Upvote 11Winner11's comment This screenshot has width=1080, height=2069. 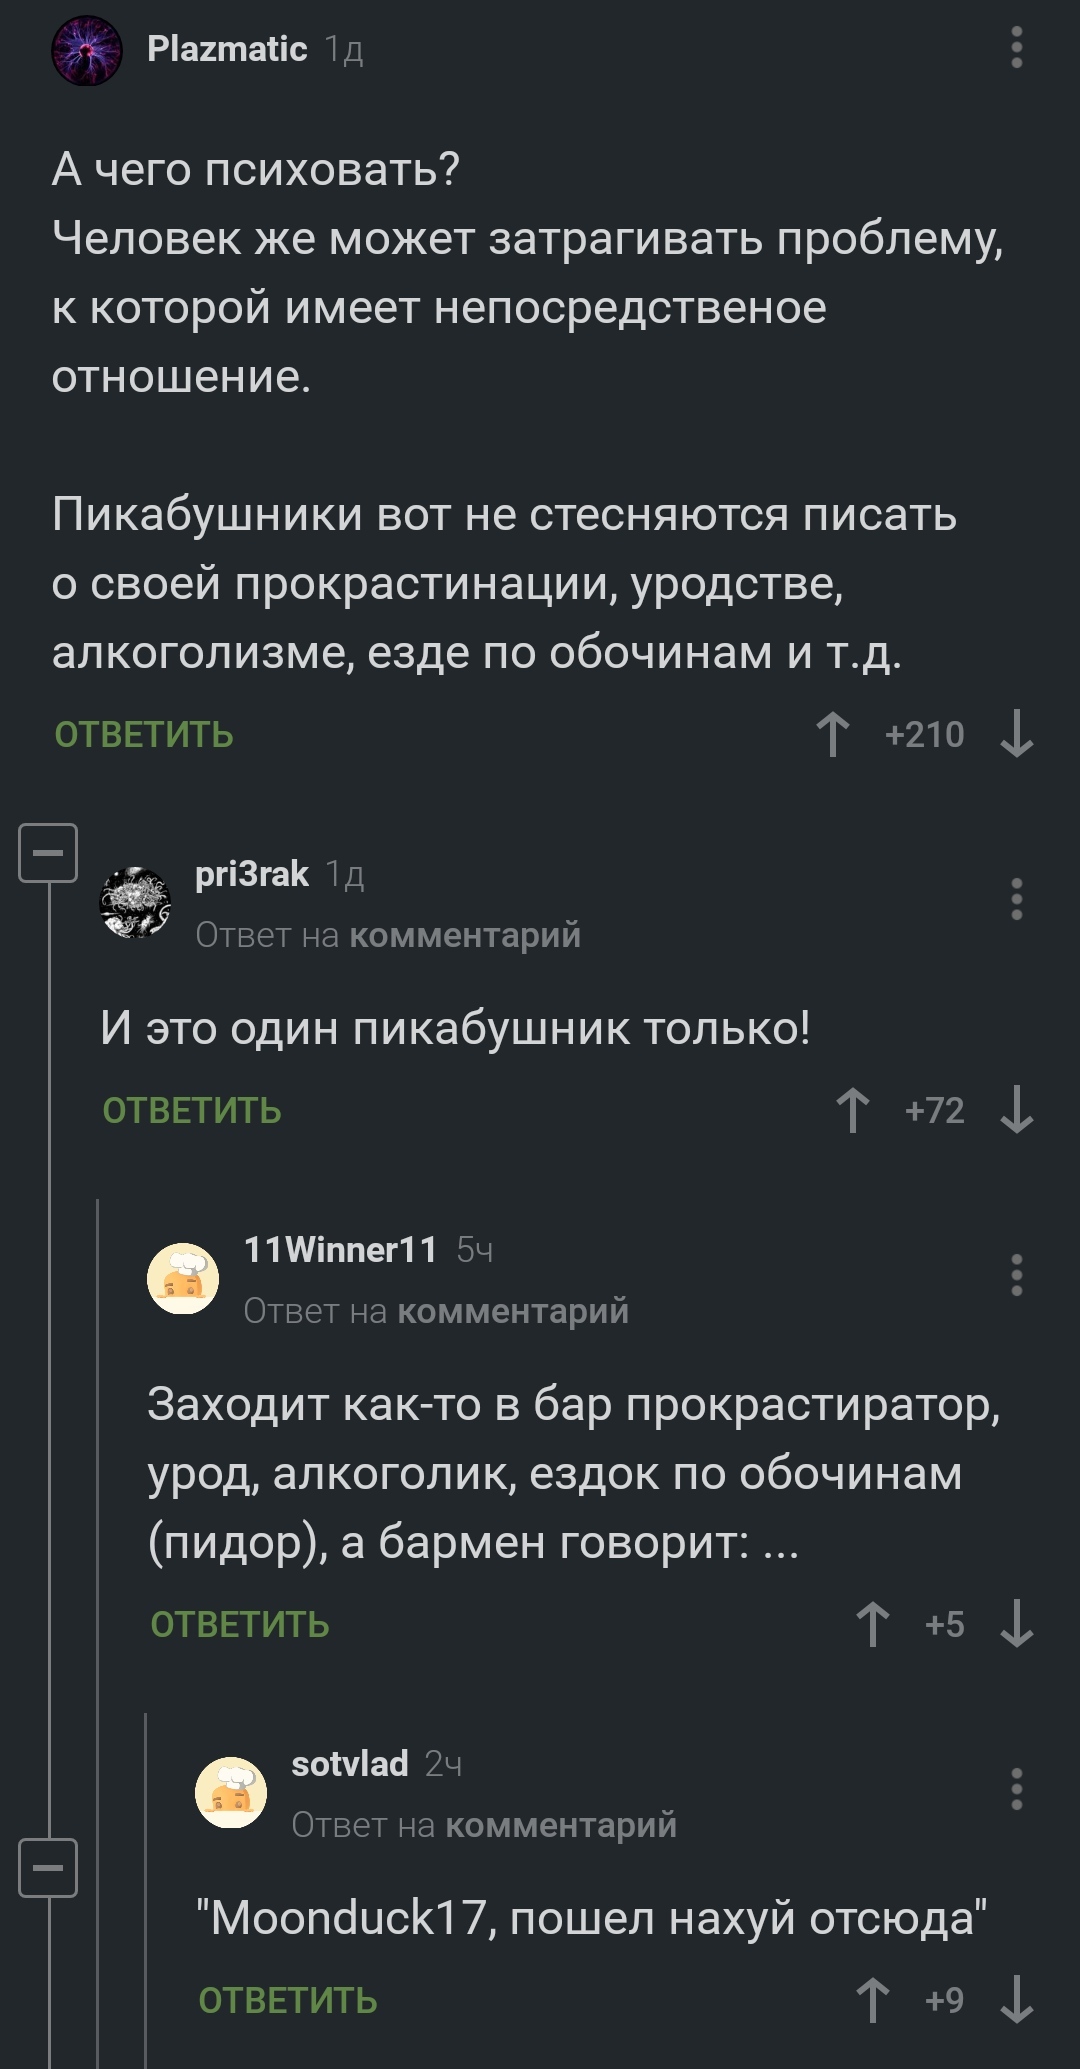click(872, 1624)
